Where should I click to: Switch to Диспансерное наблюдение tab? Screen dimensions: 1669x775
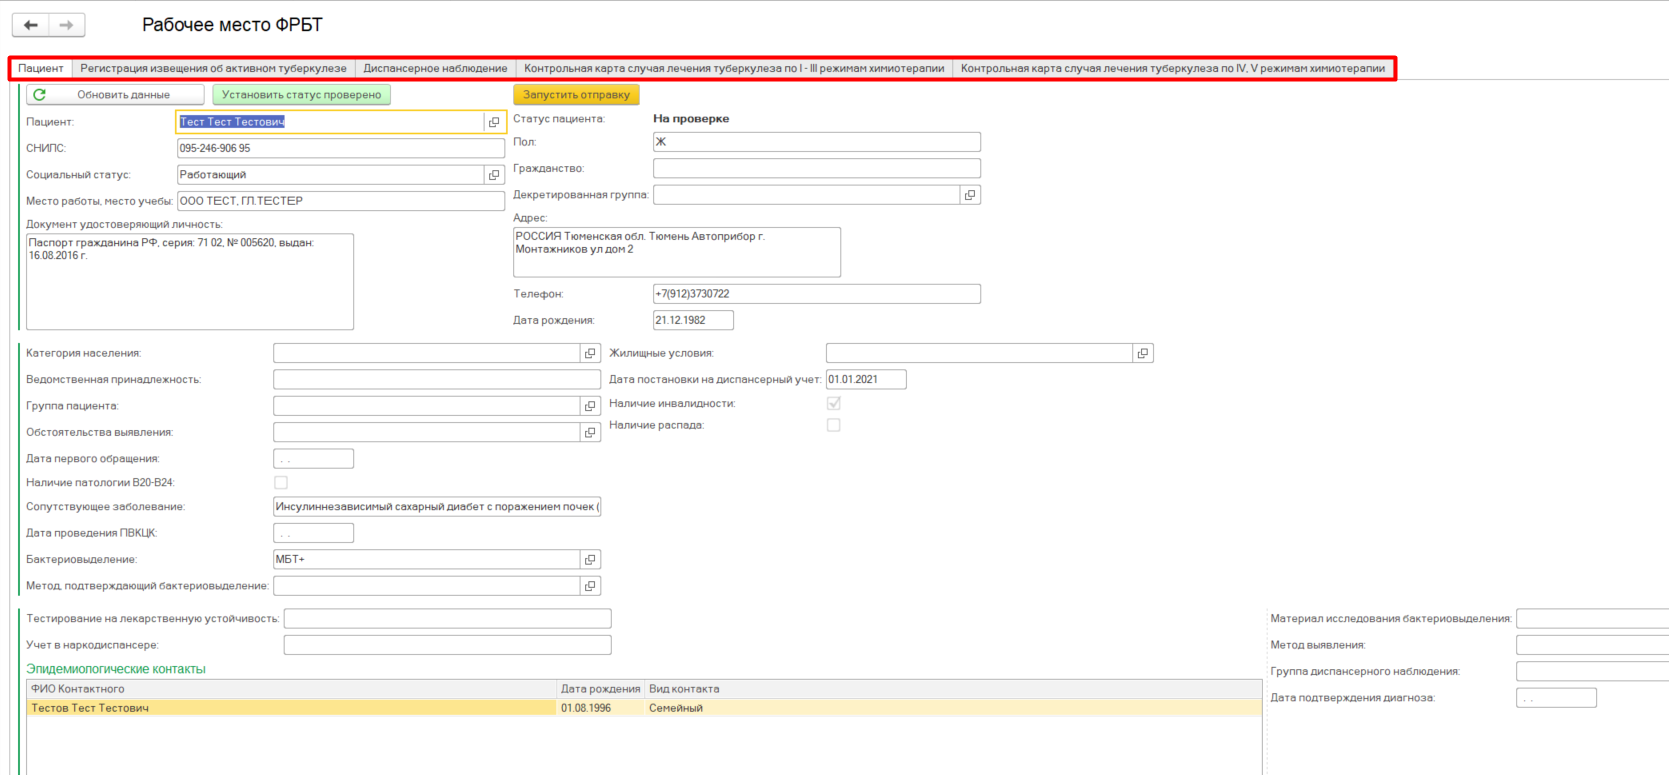[435, 69]
